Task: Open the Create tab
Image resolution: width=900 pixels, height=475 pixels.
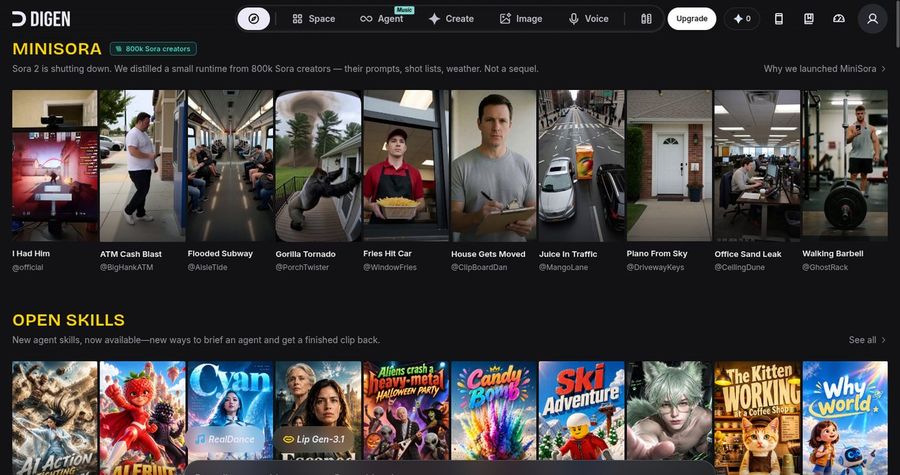Action: [x=451, y=19]
